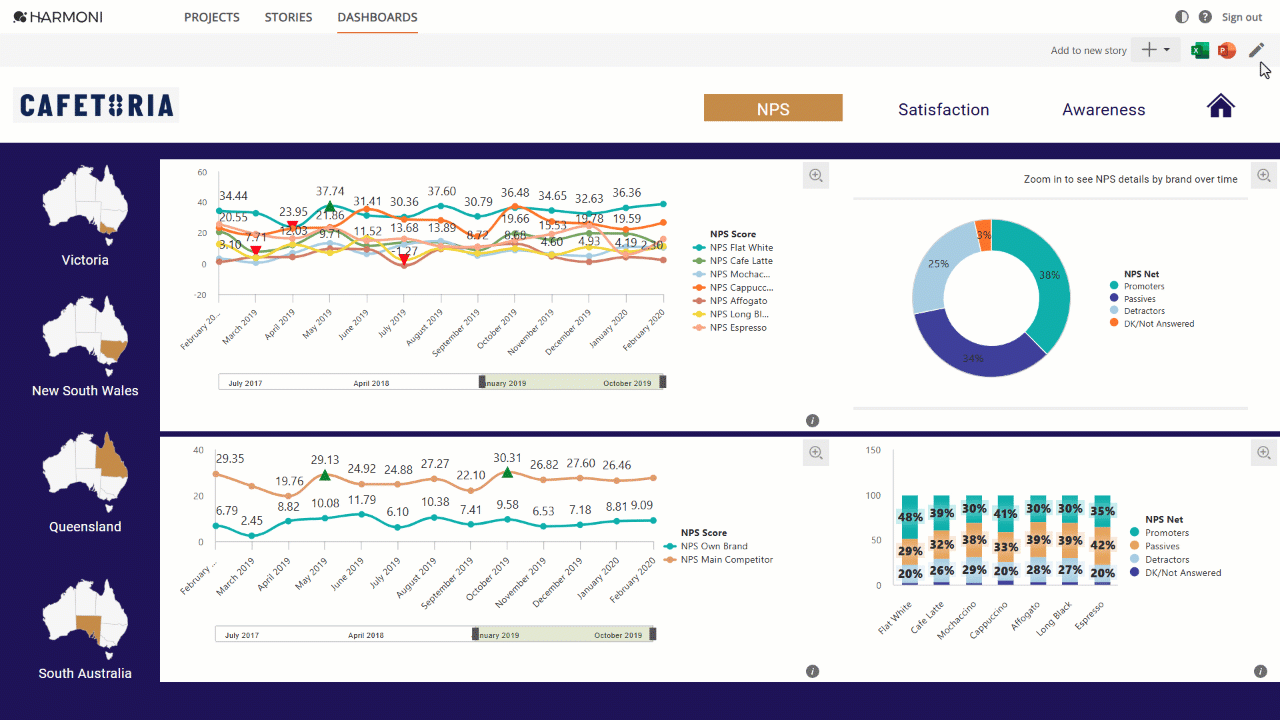The width and height of the screenshot is (1280, 720).
Task: Open the help question mark icon
Action: [x=1205, y=17]
